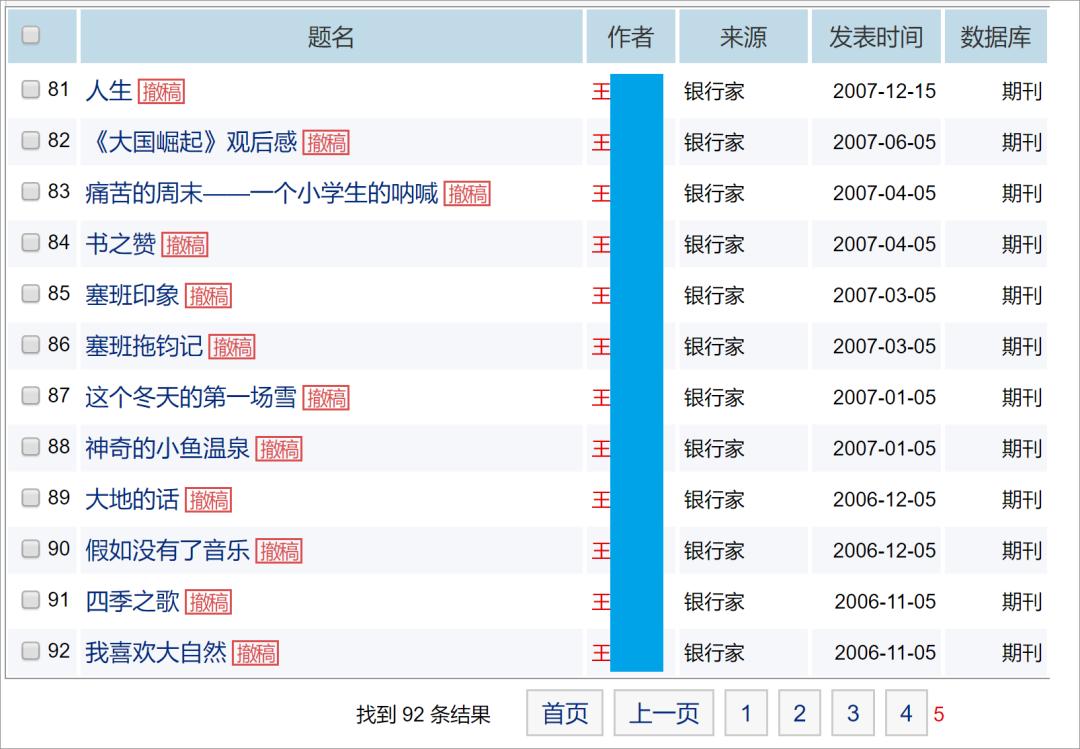The height and width of the screenshot is (749, 1080).
Task: Click date 2007-12-15
Action: (x=884, y=91)
